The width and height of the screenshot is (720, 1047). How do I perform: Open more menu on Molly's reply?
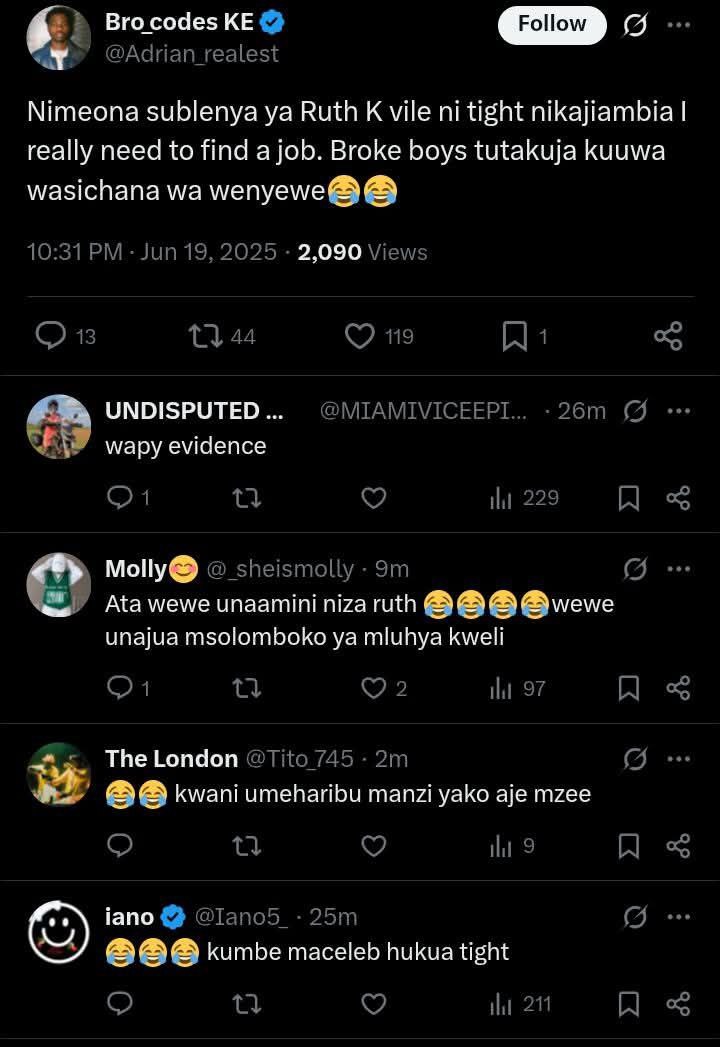click(x=679, y=569)
